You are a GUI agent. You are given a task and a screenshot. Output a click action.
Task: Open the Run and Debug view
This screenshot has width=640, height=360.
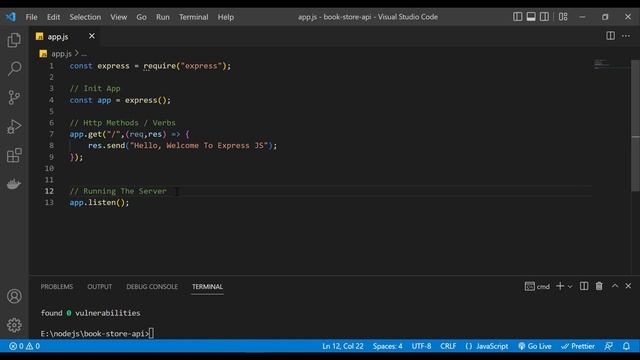pyautogui.click(x=14, y=127)
